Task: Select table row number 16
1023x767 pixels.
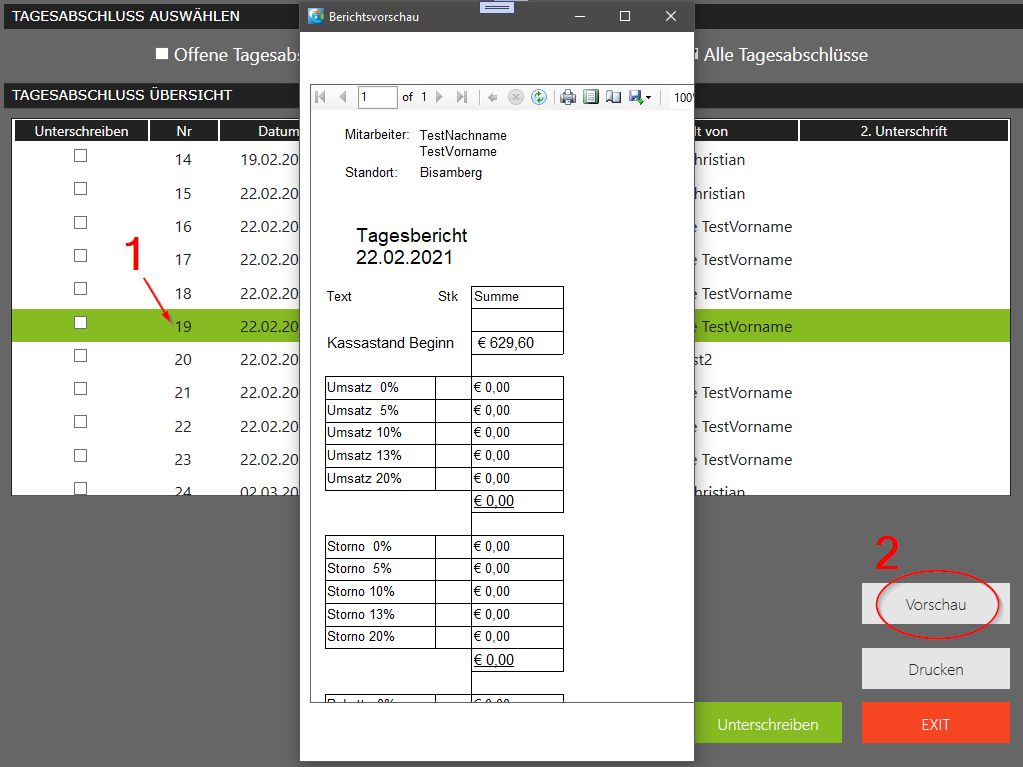Action: 183,226
